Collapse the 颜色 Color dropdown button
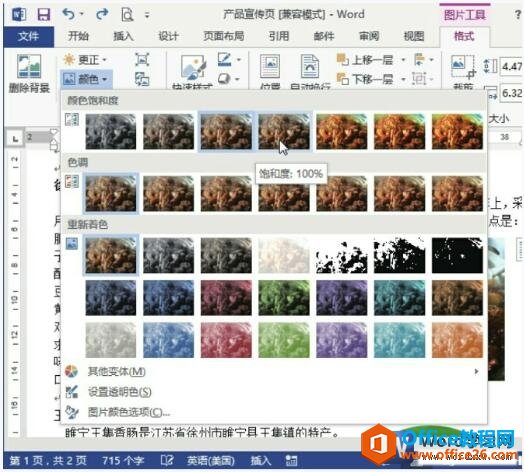Screen dimensions: 524x472 86,79
